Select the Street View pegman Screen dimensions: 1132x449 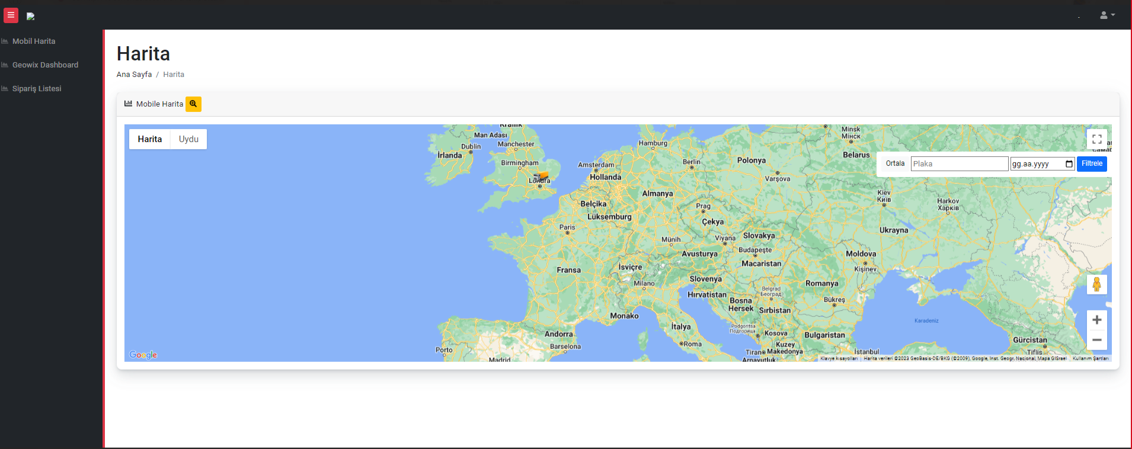[1097, 284]
